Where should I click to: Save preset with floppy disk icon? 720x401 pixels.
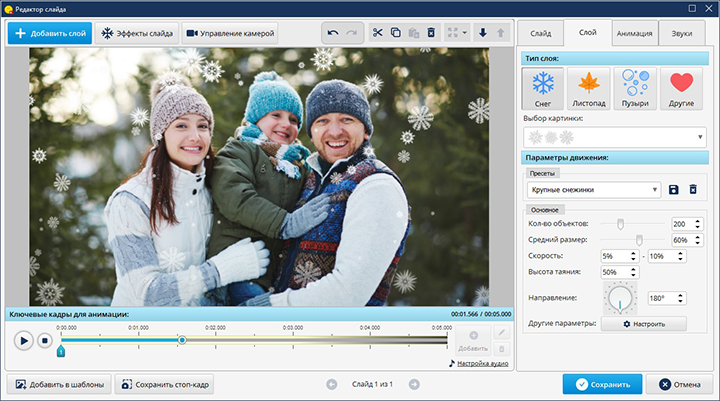pos(674,189)
